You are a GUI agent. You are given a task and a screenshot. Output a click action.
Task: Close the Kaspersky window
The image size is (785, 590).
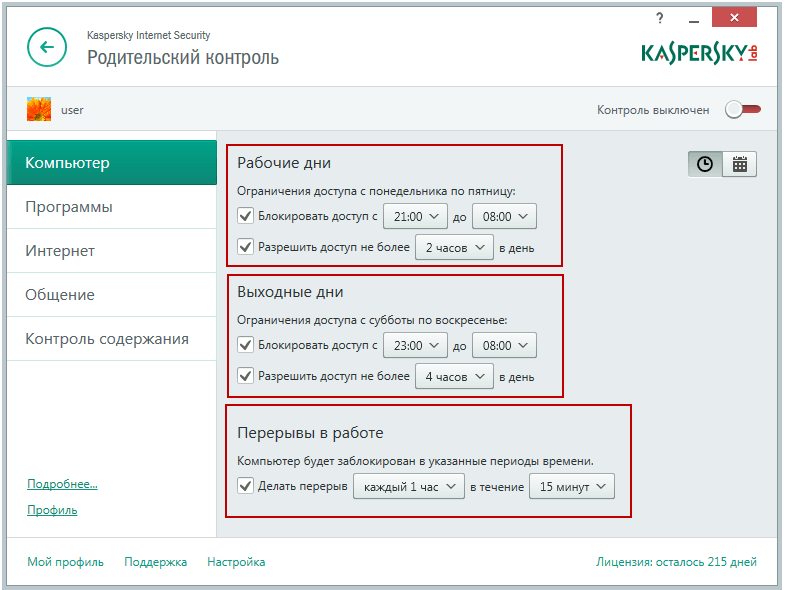click(734, 18)
